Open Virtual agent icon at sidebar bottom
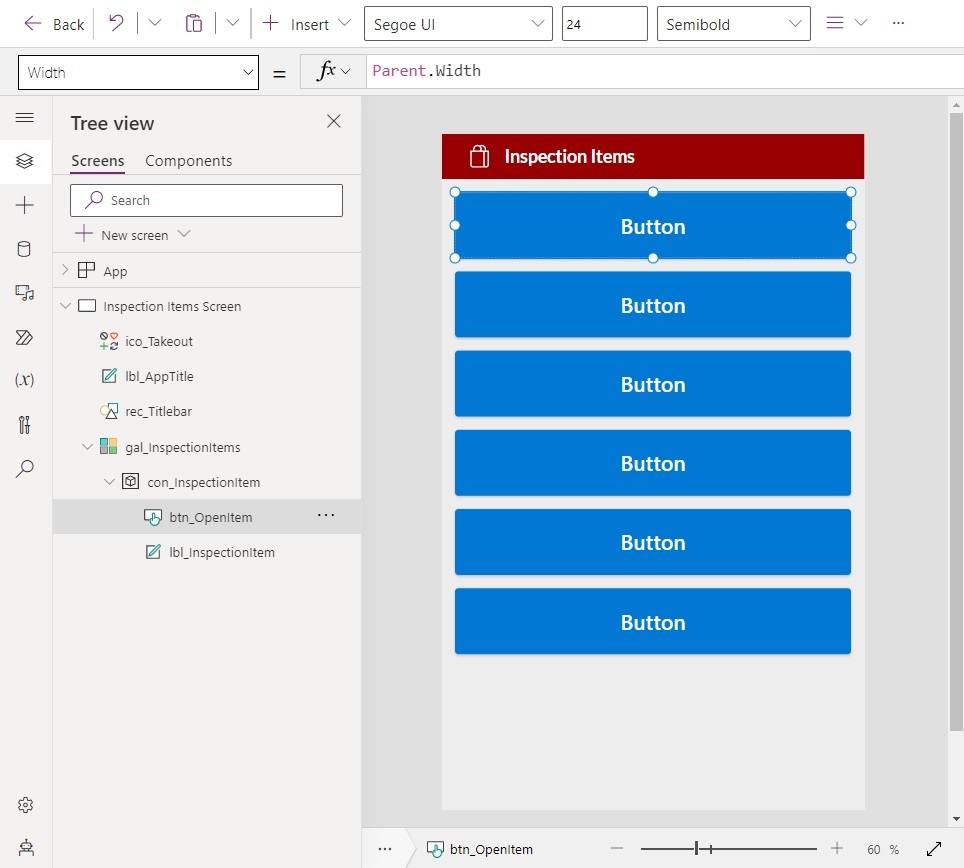The image size is (964, 868). click(26, 848)
